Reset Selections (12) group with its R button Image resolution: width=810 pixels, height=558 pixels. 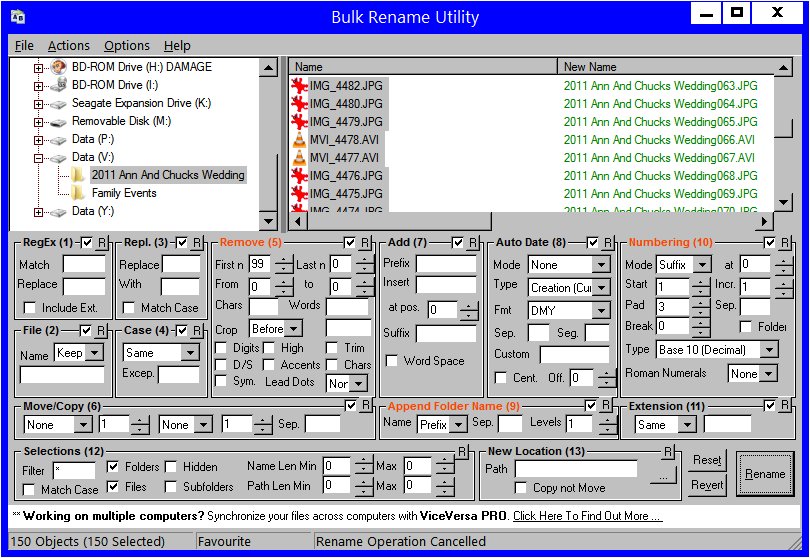(x=462, y=452)
